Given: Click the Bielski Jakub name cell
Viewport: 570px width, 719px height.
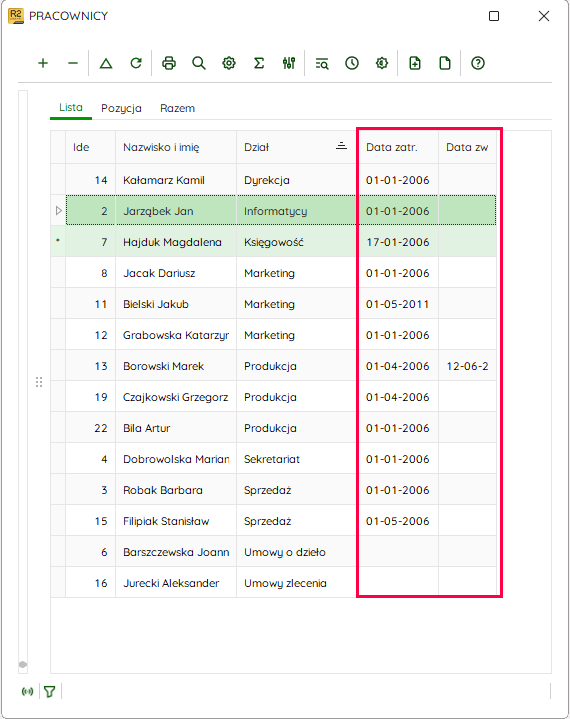Looking at the screenshot, I should [x=176, y=304].
